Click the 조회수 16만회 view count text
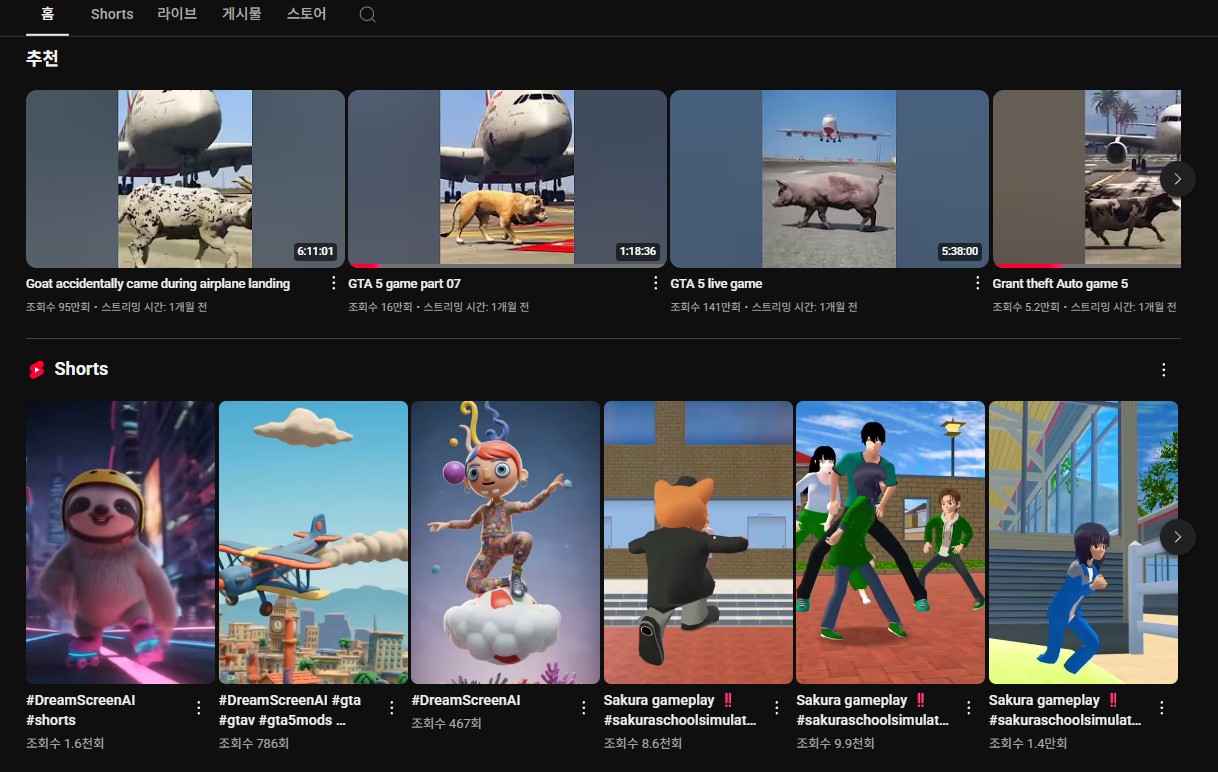This screenshot has width=1218, height=772. click(380, 307)
